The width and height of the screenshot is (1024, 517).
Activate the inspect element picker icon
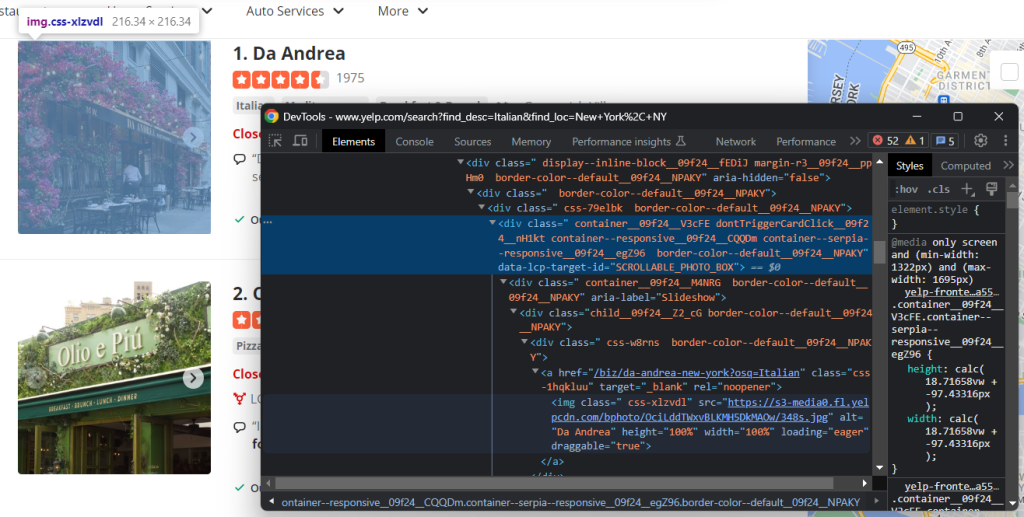tap(275, 141)
